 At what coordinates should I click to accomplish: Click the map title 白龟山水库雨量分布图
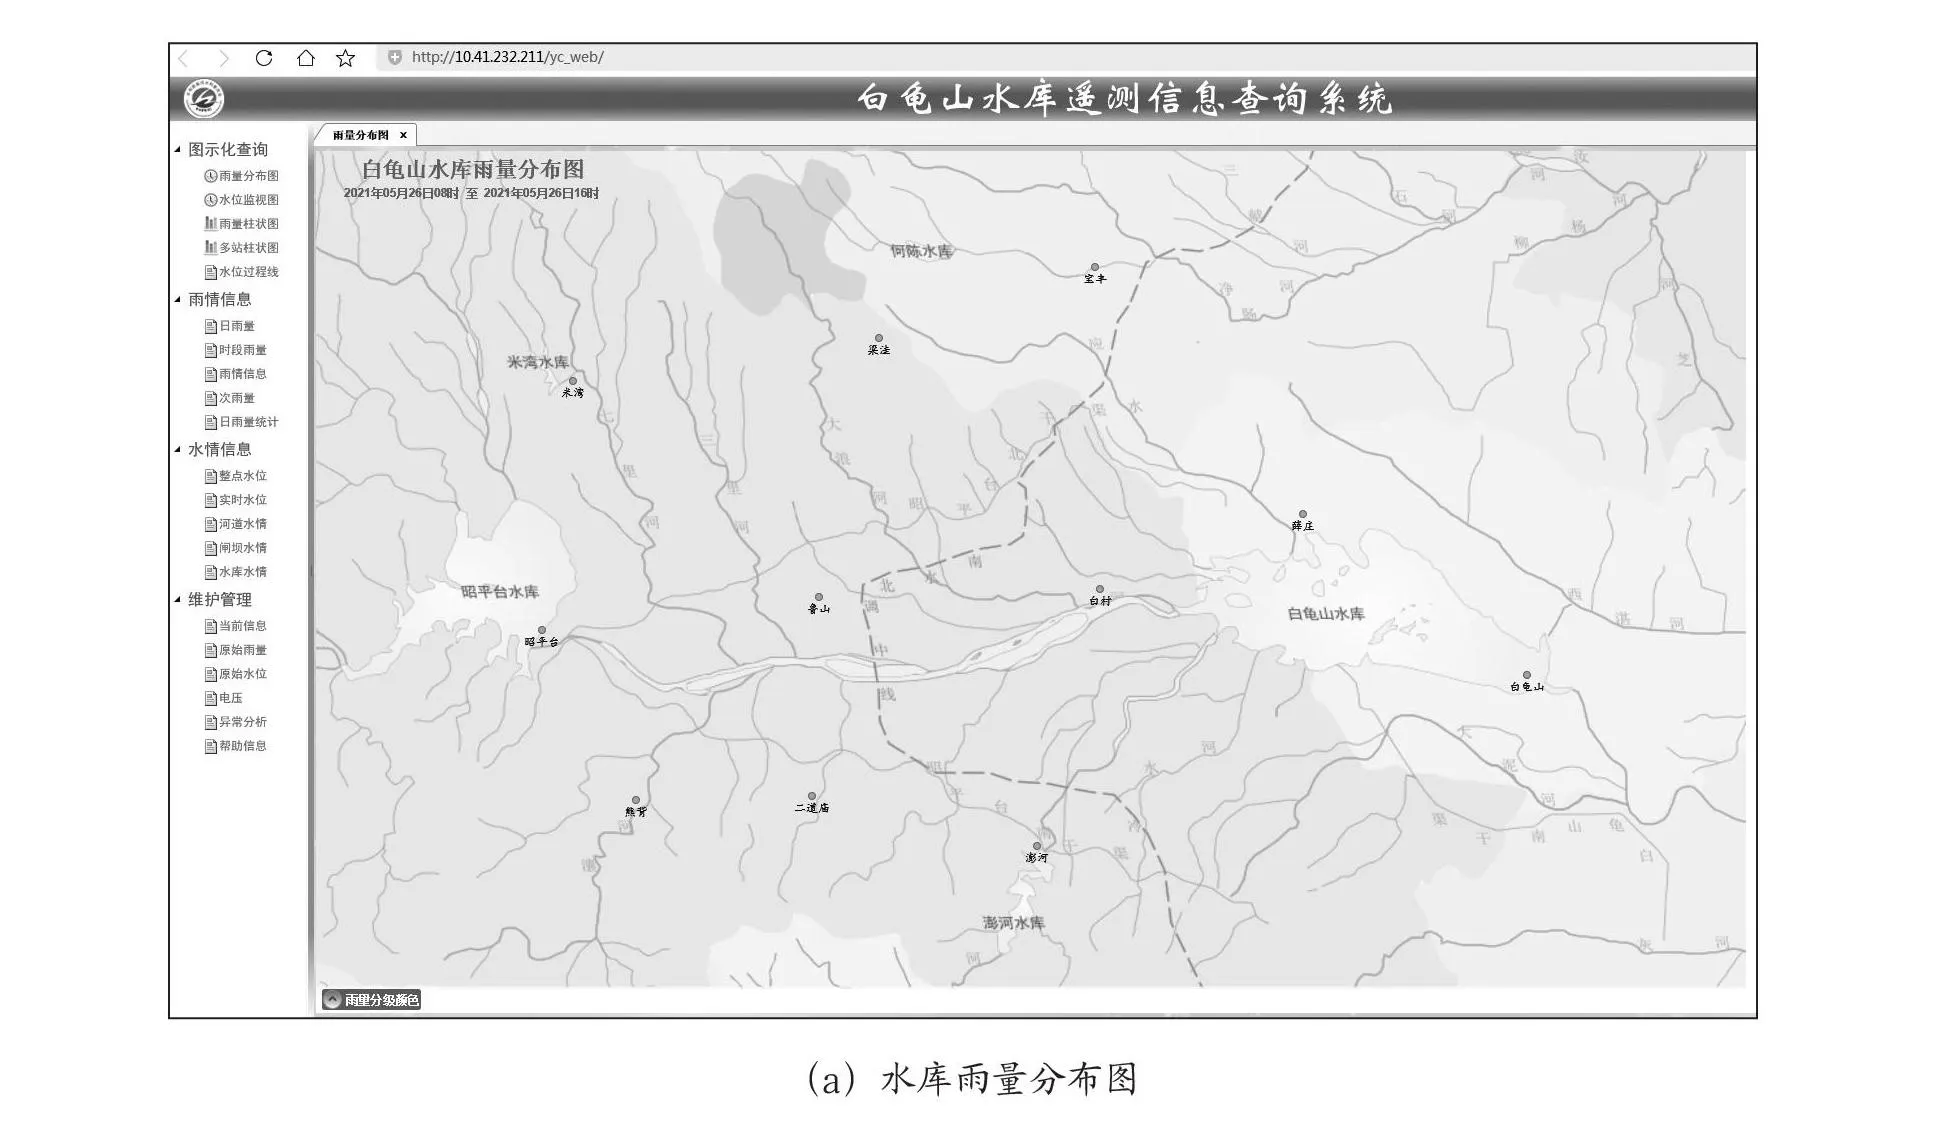[473, 169]
